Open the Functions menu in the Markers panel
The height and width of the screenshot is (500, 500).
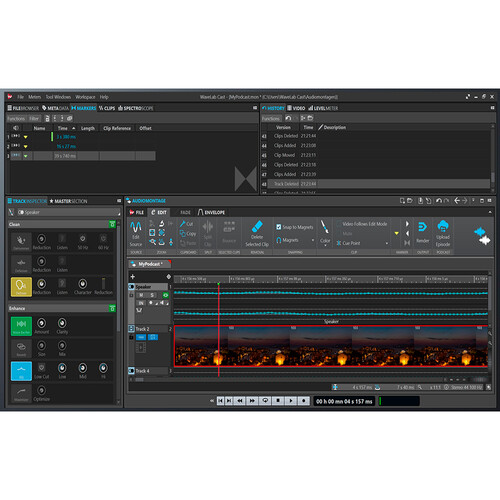[x=16, y=118]
